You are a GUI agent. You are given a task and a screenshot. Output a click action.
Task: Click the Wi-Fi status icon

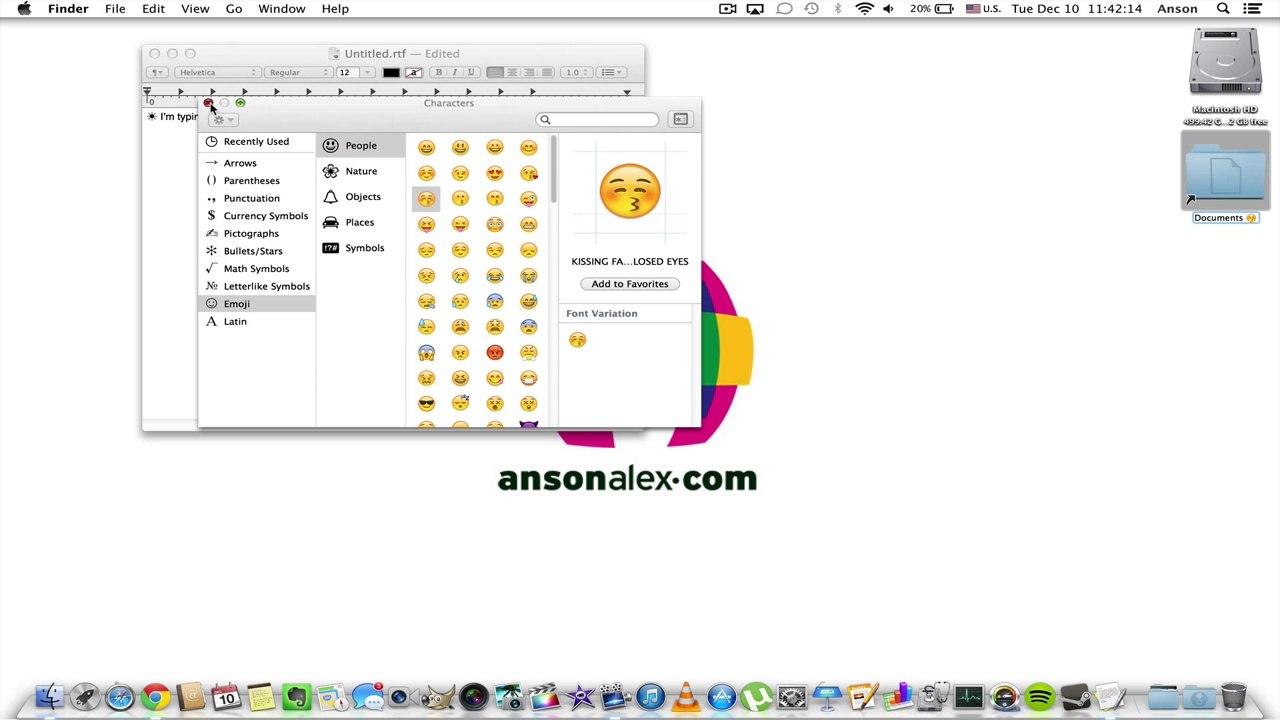coord(864,9)
